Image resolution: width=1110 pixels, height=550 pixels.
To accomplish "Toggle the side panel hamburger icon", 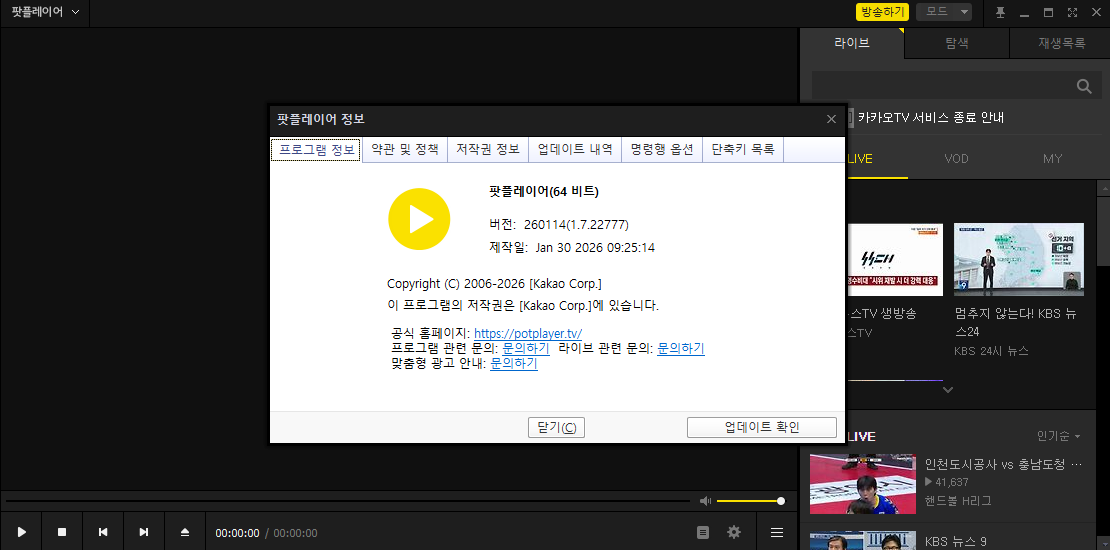I will (777, 532).
